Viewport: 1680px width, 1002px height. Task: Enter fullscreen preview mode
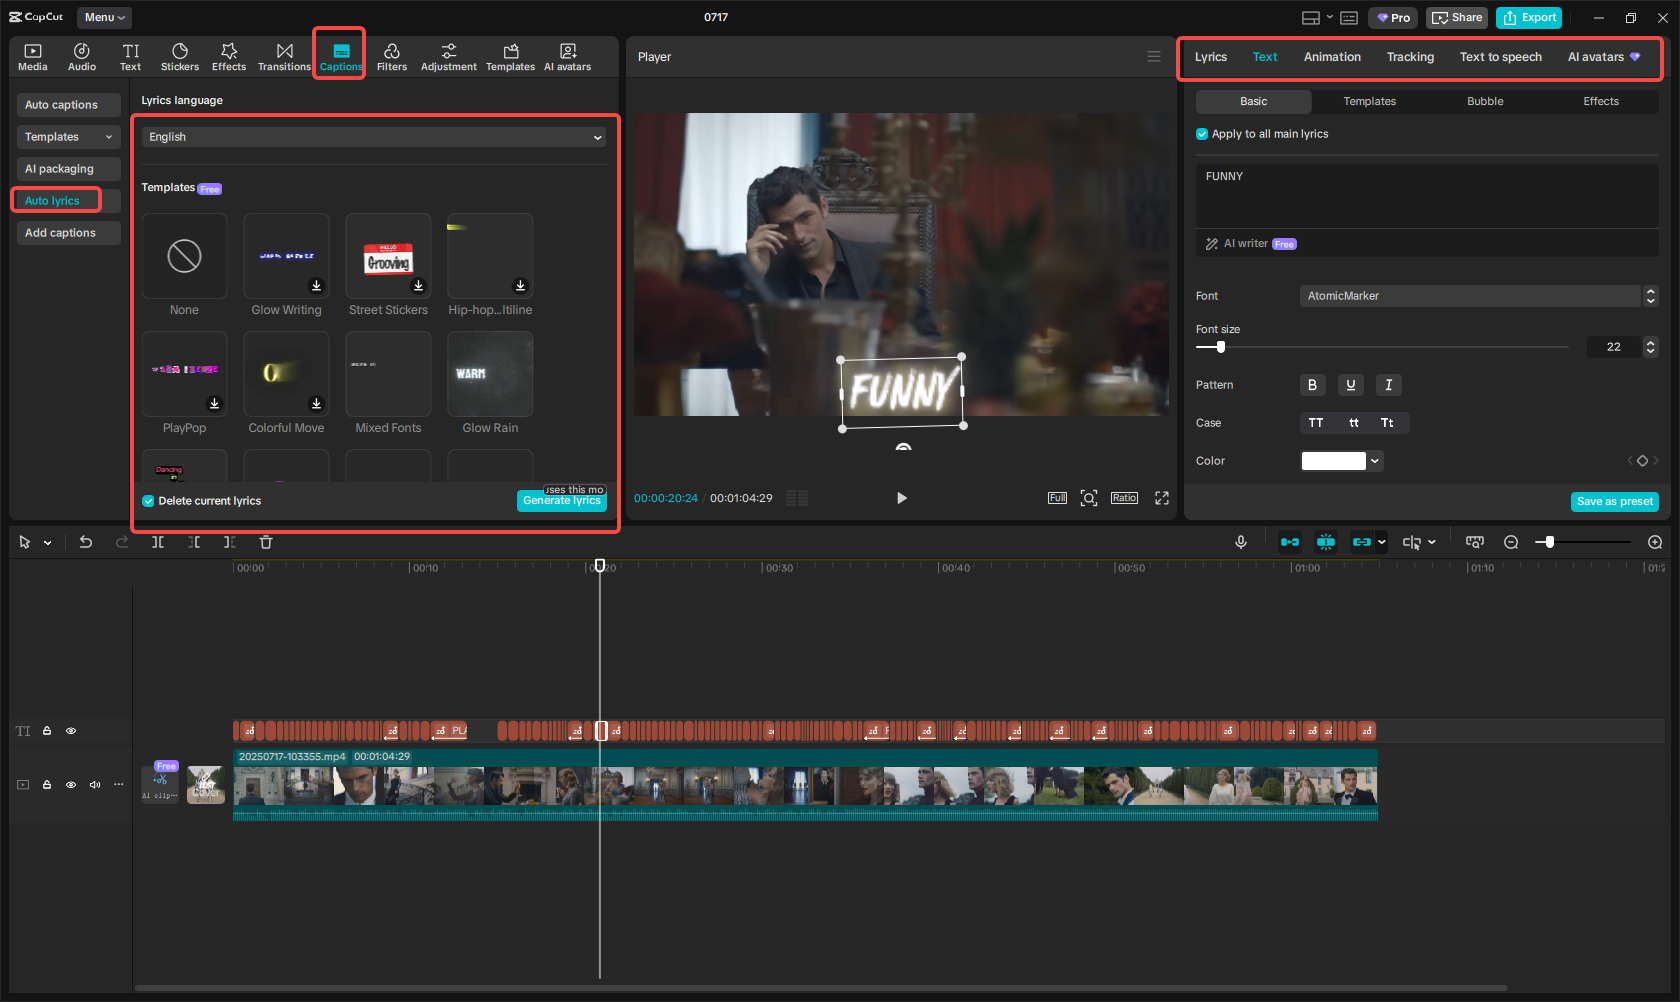[1162, 498]
